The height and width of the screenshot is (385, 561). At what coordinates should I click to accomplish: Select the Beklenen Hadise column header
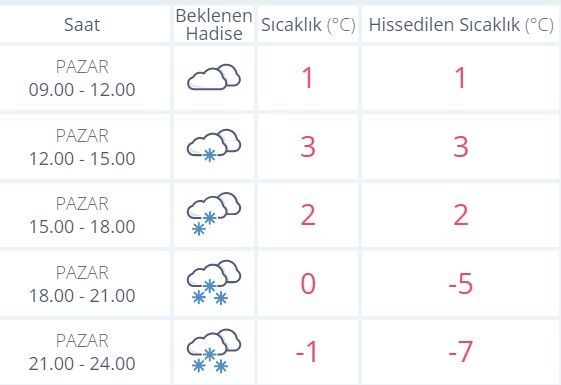(x=214, y=25)
